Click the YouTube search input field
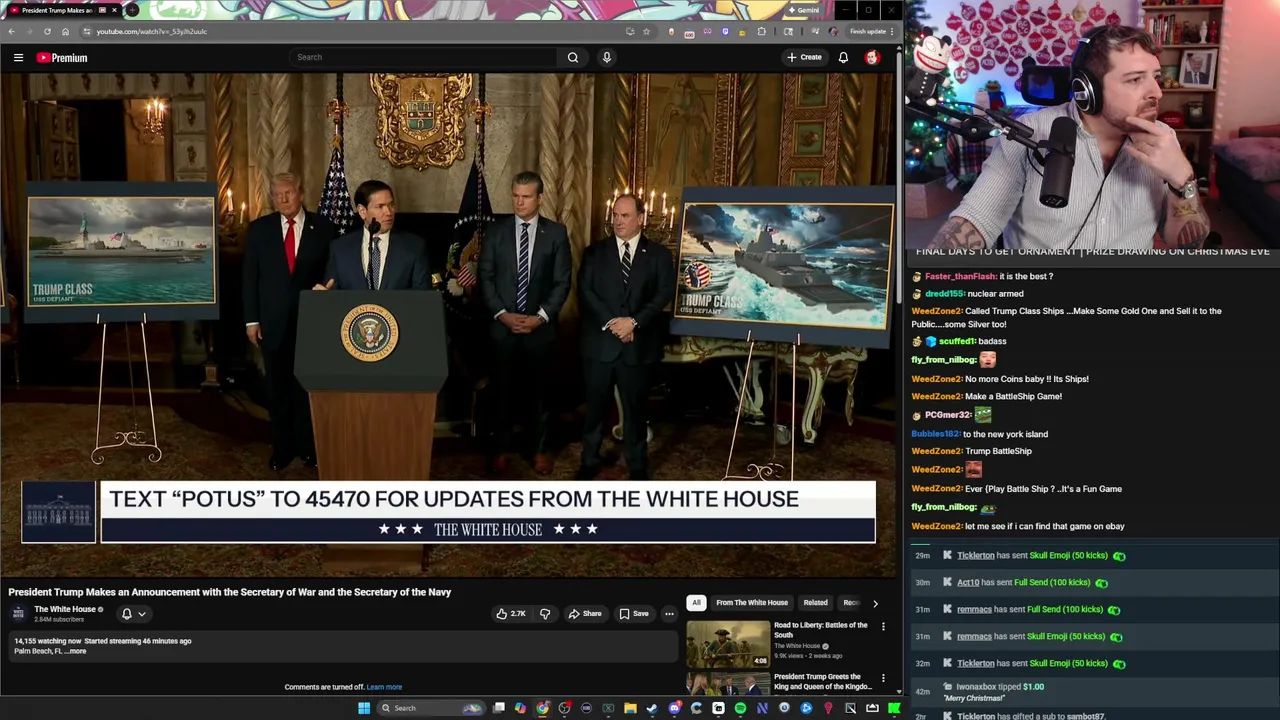 pos(425,57)
